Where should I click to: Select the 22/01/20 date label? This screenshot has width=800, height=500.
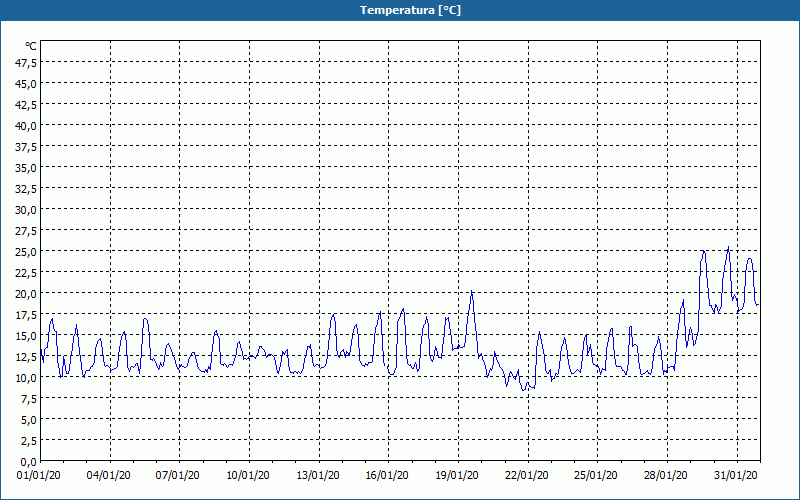(x=527, y=476)
